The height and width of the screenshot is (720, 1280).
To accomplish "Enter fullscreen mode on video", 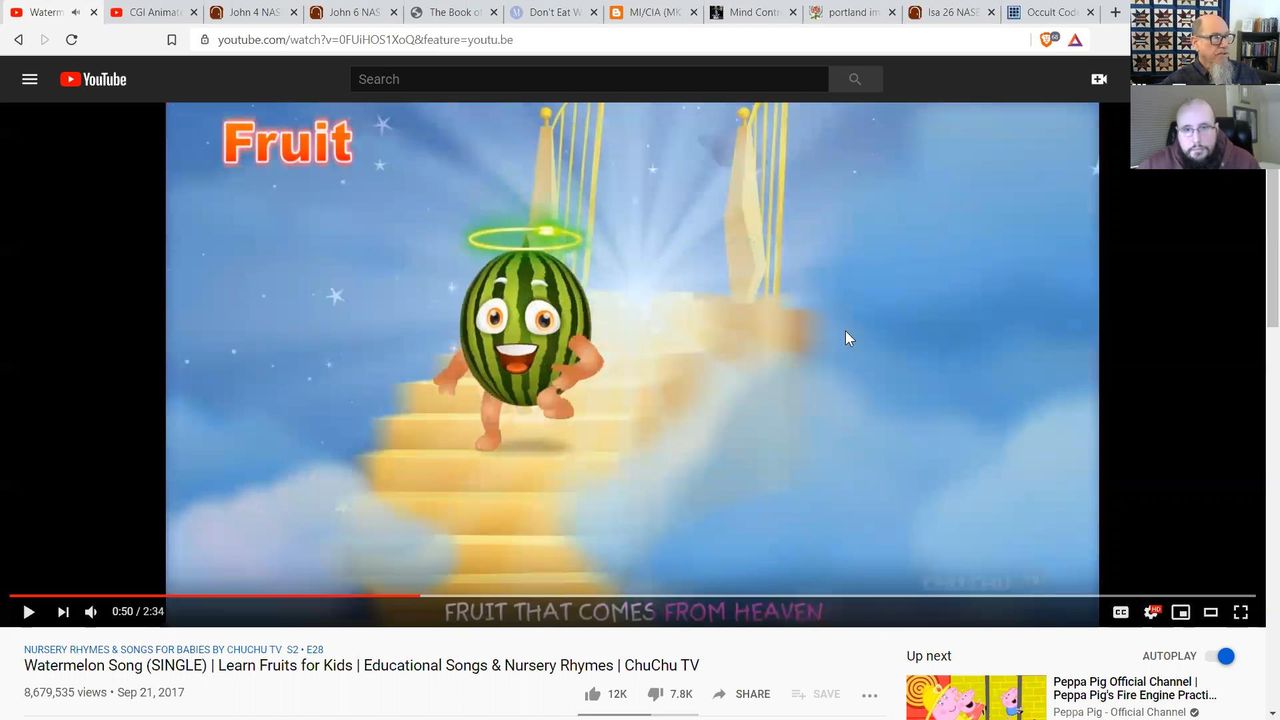I will click(1241, 612).
